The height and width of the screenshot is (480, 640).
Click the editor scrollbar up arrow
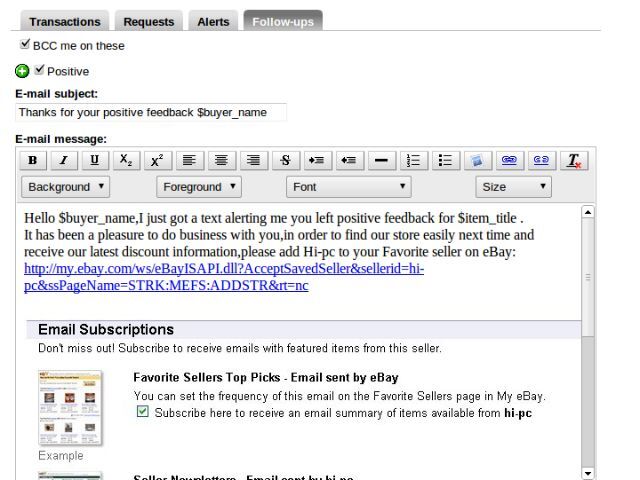[x=588, y=212]
